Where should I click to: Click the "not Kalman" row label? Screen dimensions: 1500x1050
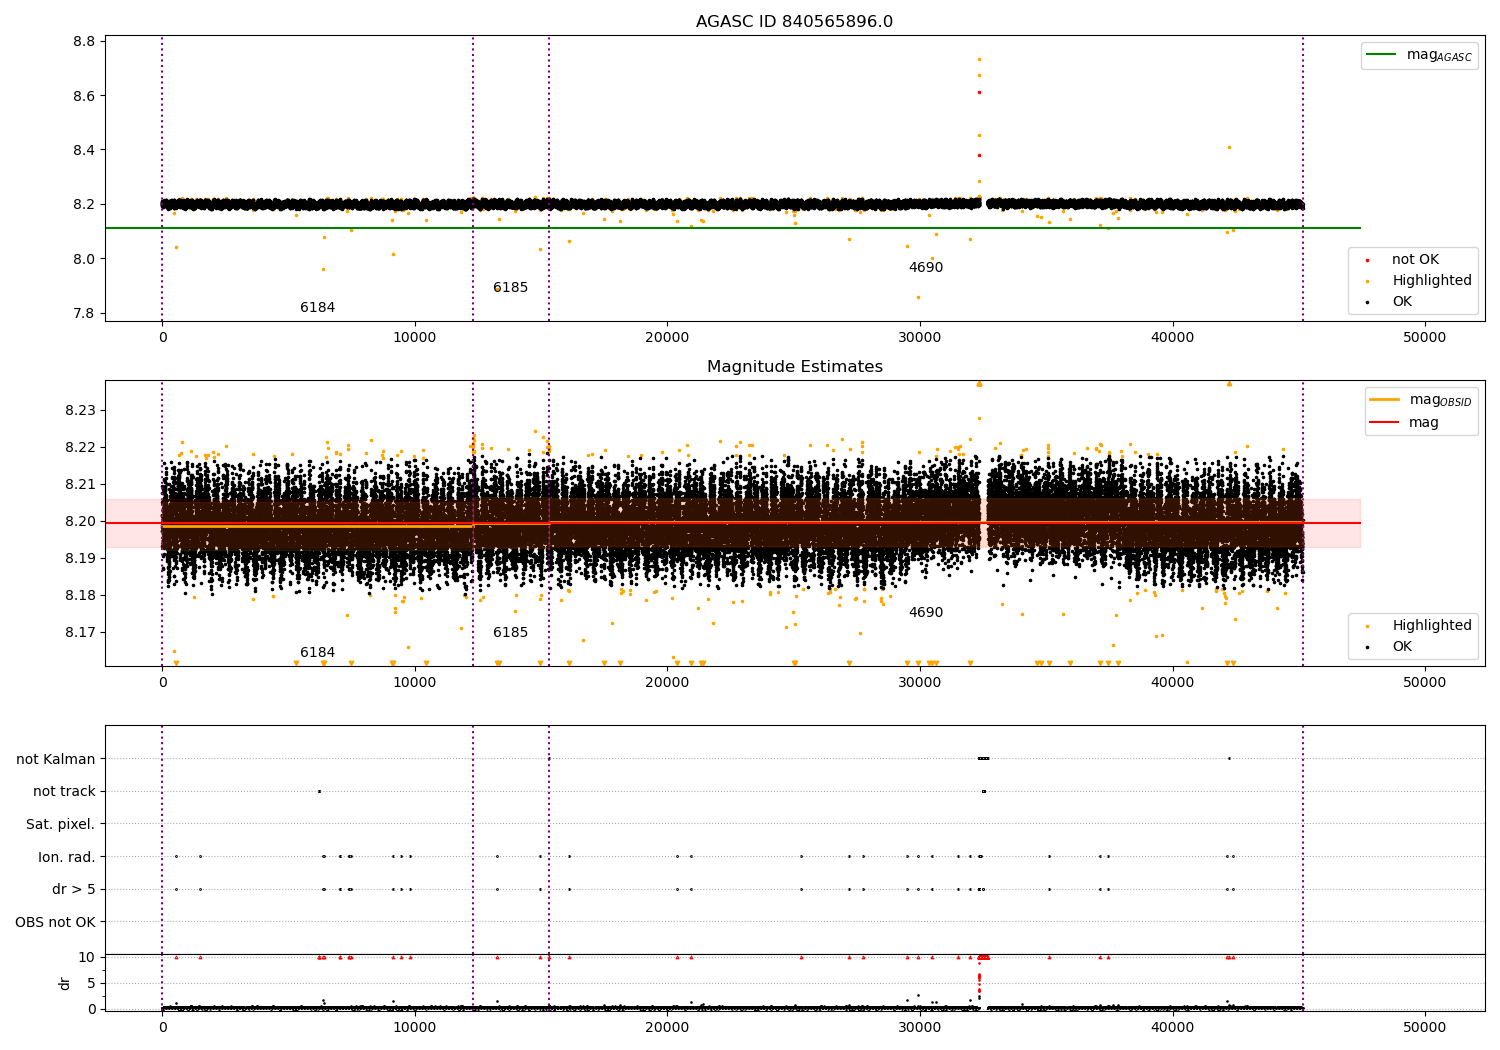click(56, 759)
